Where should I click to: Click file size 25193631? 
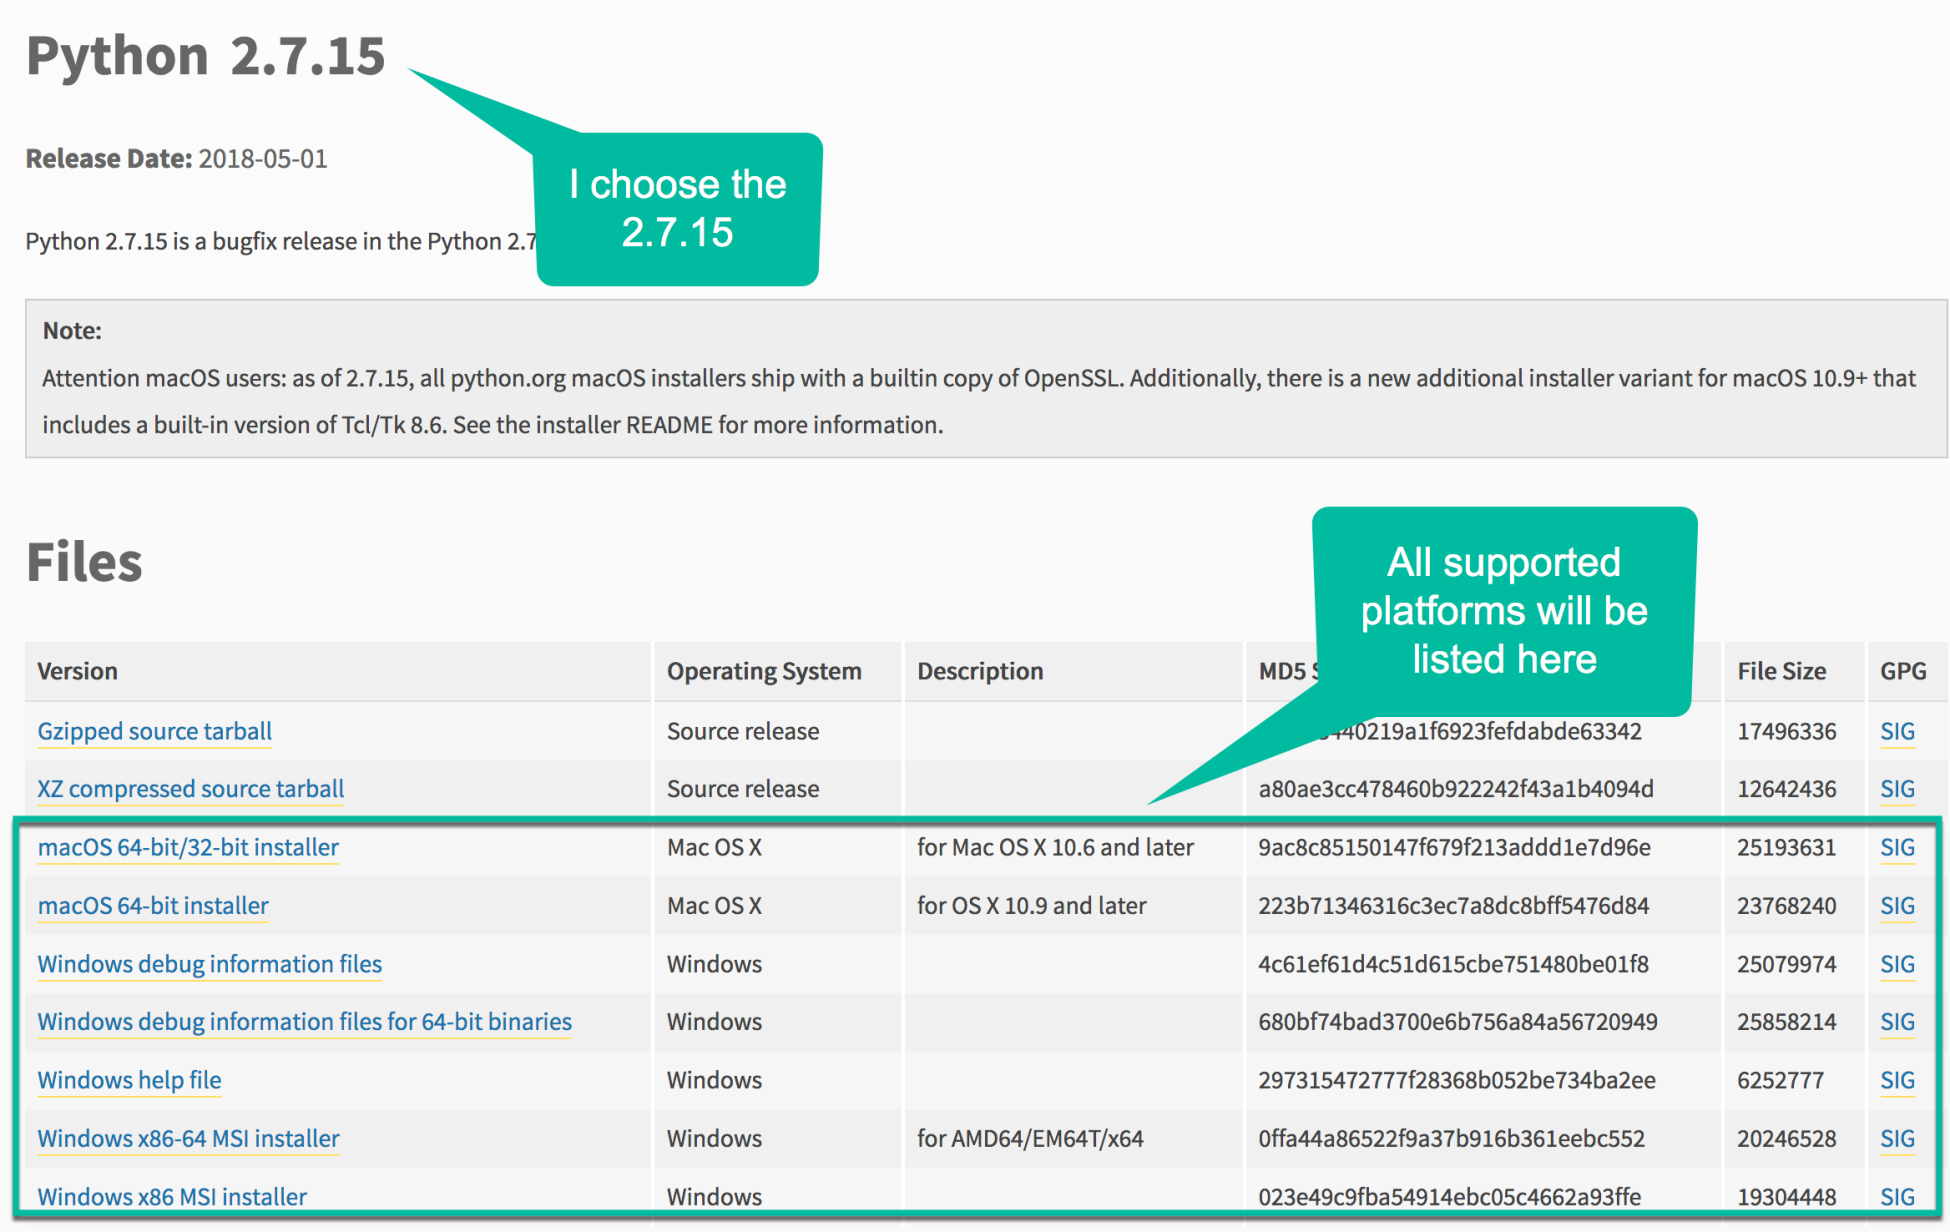point(1786,847)
